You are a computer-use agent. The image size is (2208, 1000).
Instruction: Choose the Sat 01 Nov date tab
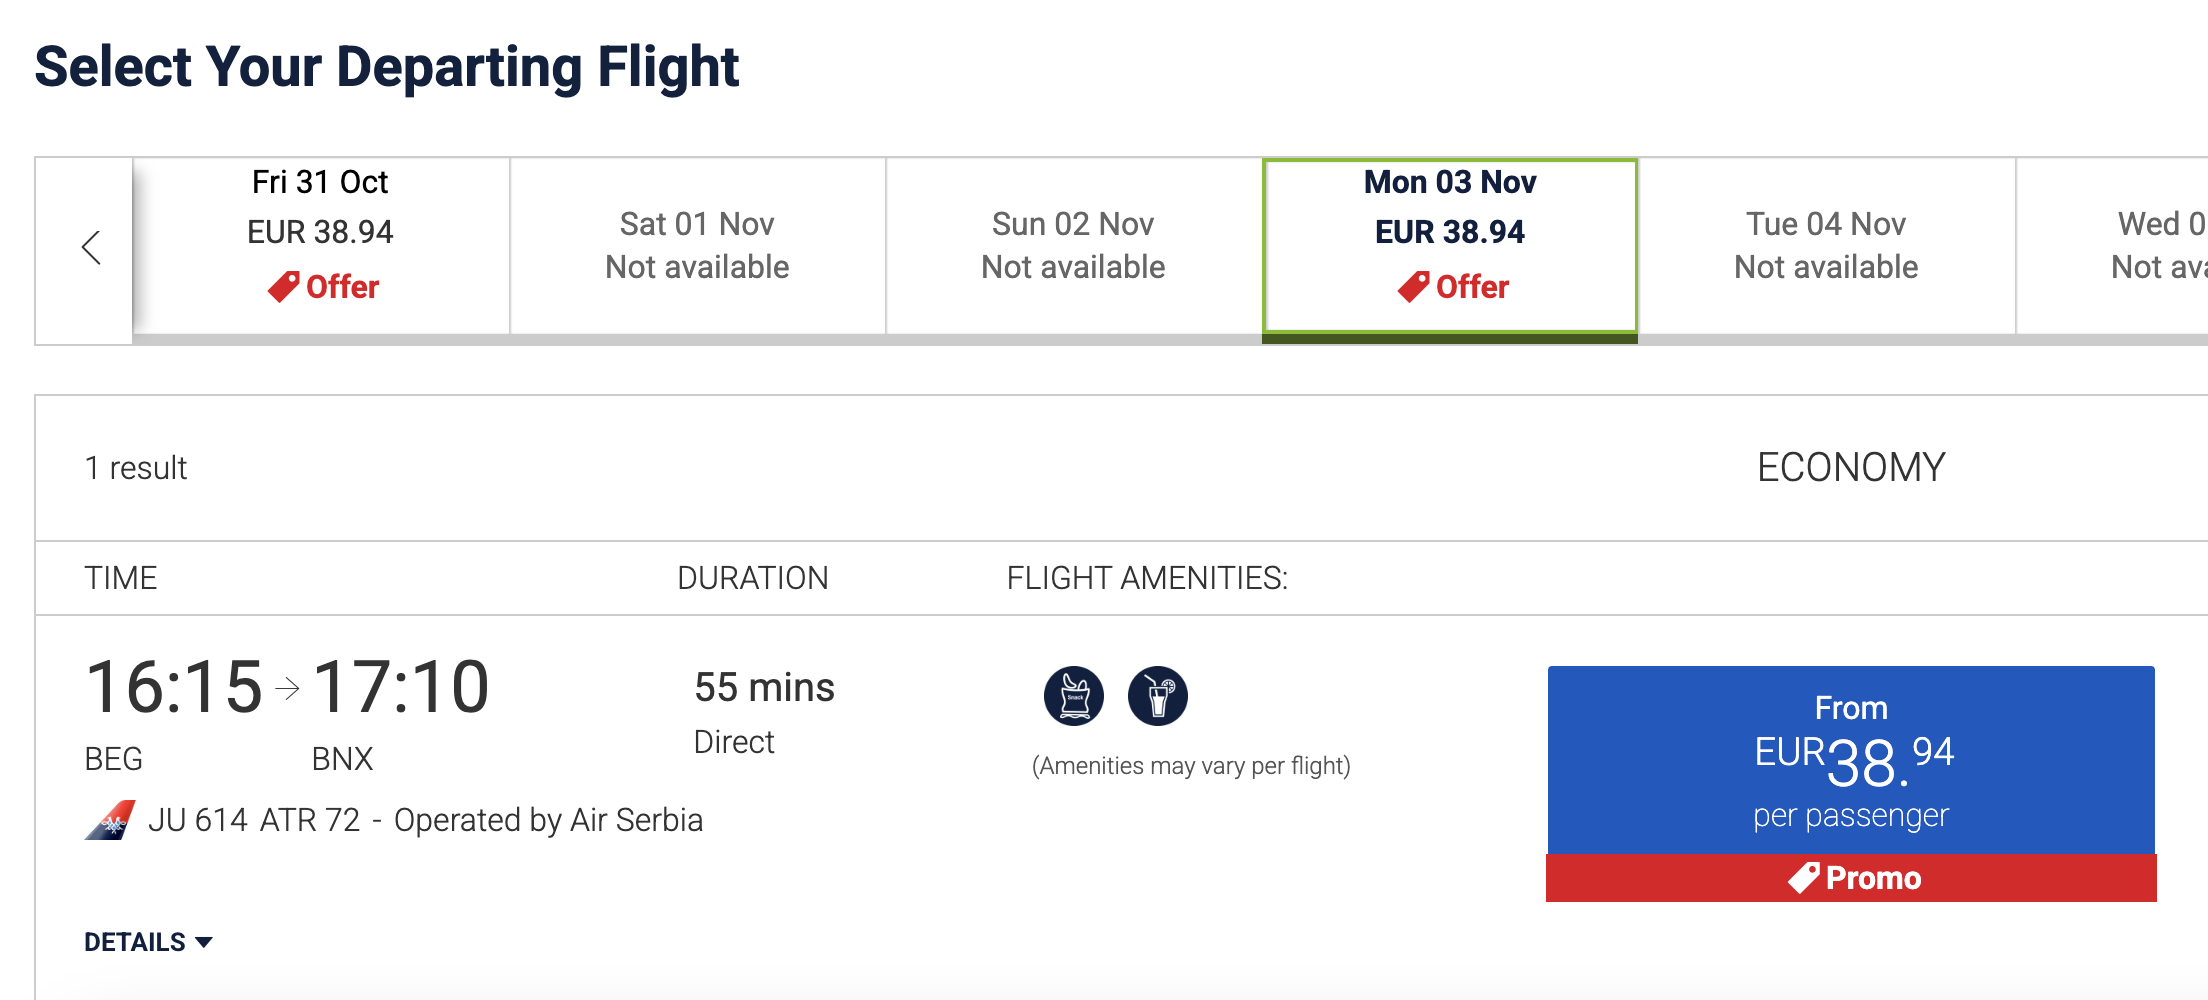[698, 246]
